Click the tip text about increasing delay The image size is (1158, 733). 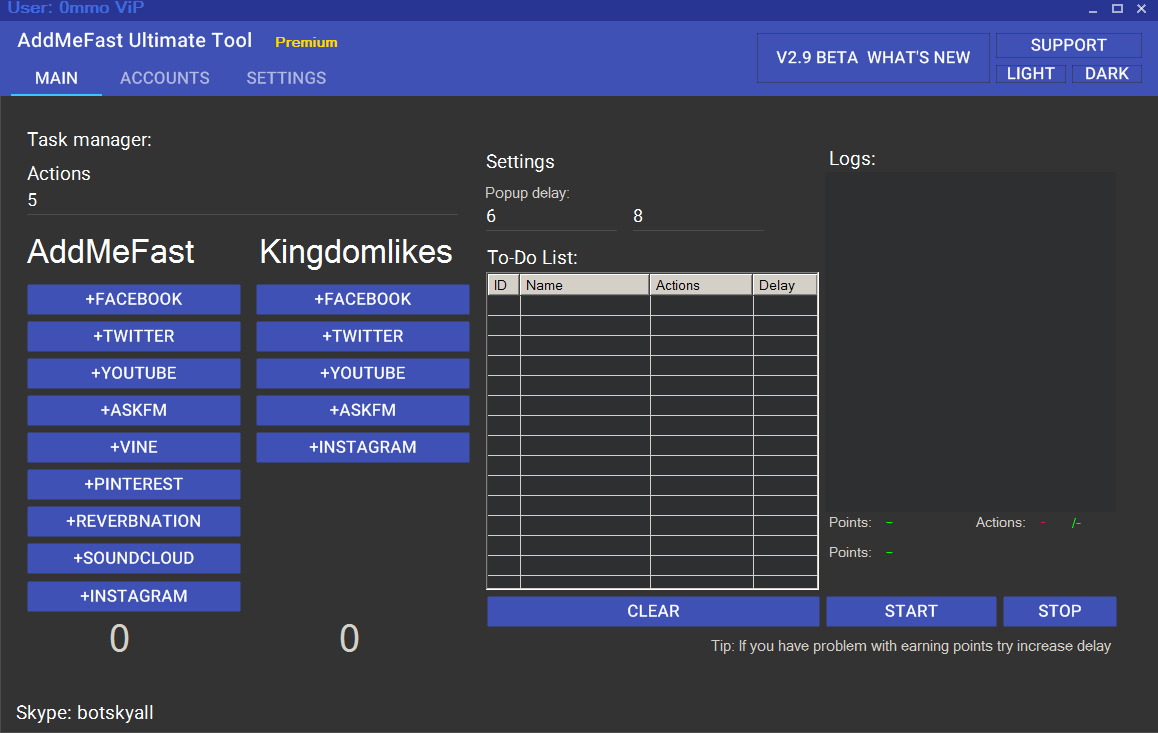click(911, 646)
